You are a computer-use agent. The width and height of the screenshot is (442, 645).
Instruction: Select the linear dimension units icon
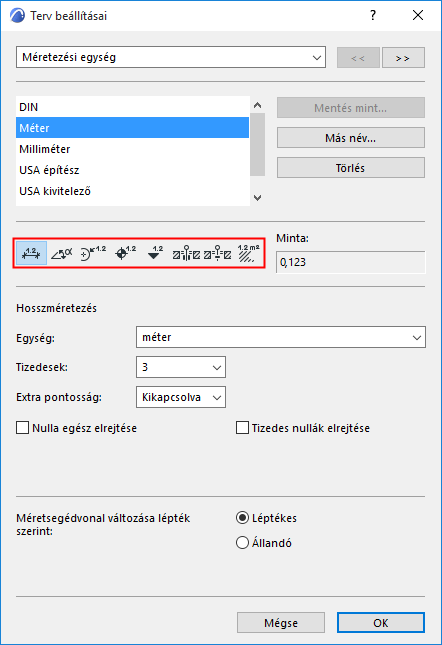(x=31, y=253)
